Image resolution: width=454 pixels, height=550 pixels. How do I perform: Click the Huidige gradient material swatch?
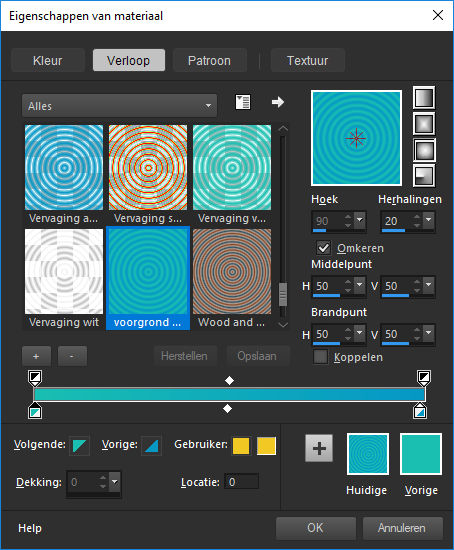pos(368,454)
